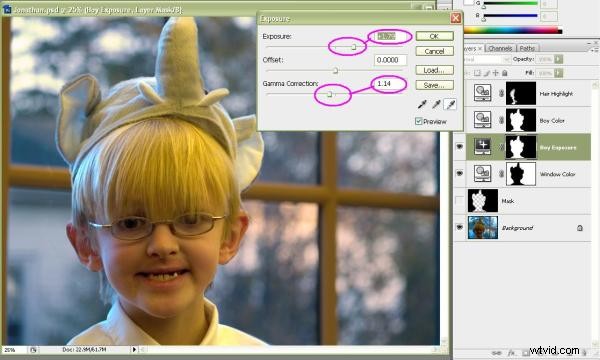Click Window Color adjustment layer icon

coord(483,173)
